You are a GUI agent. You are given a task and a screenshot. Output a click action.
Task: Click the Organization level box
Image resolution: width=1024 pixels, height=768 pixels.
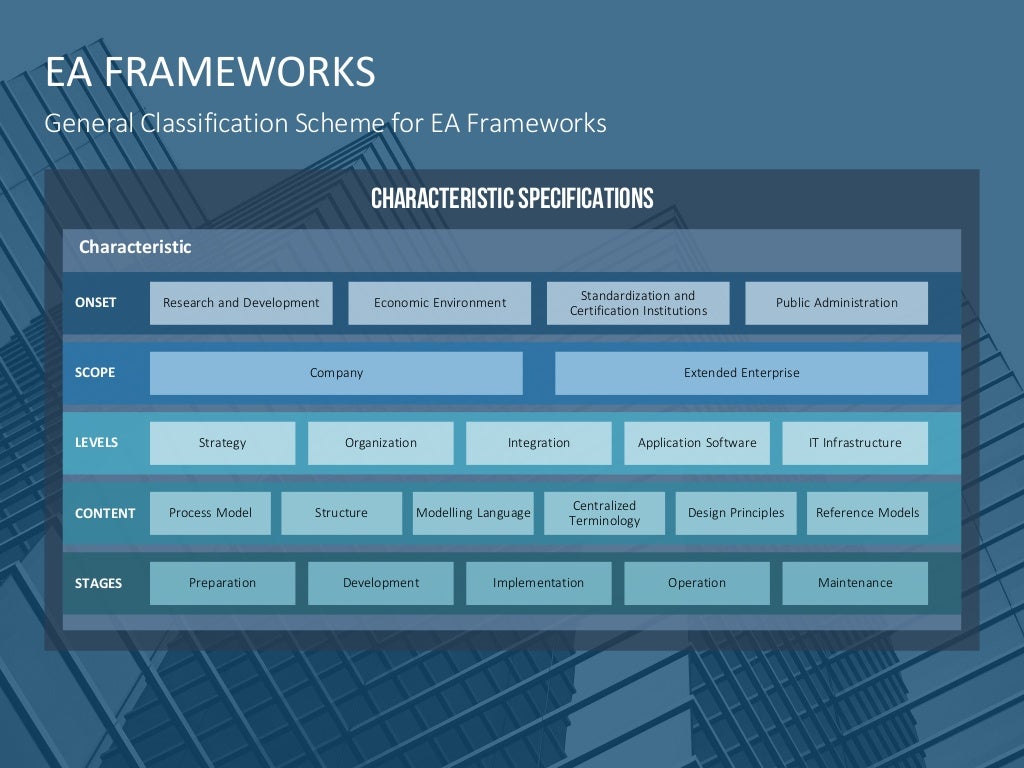[381, 443]
